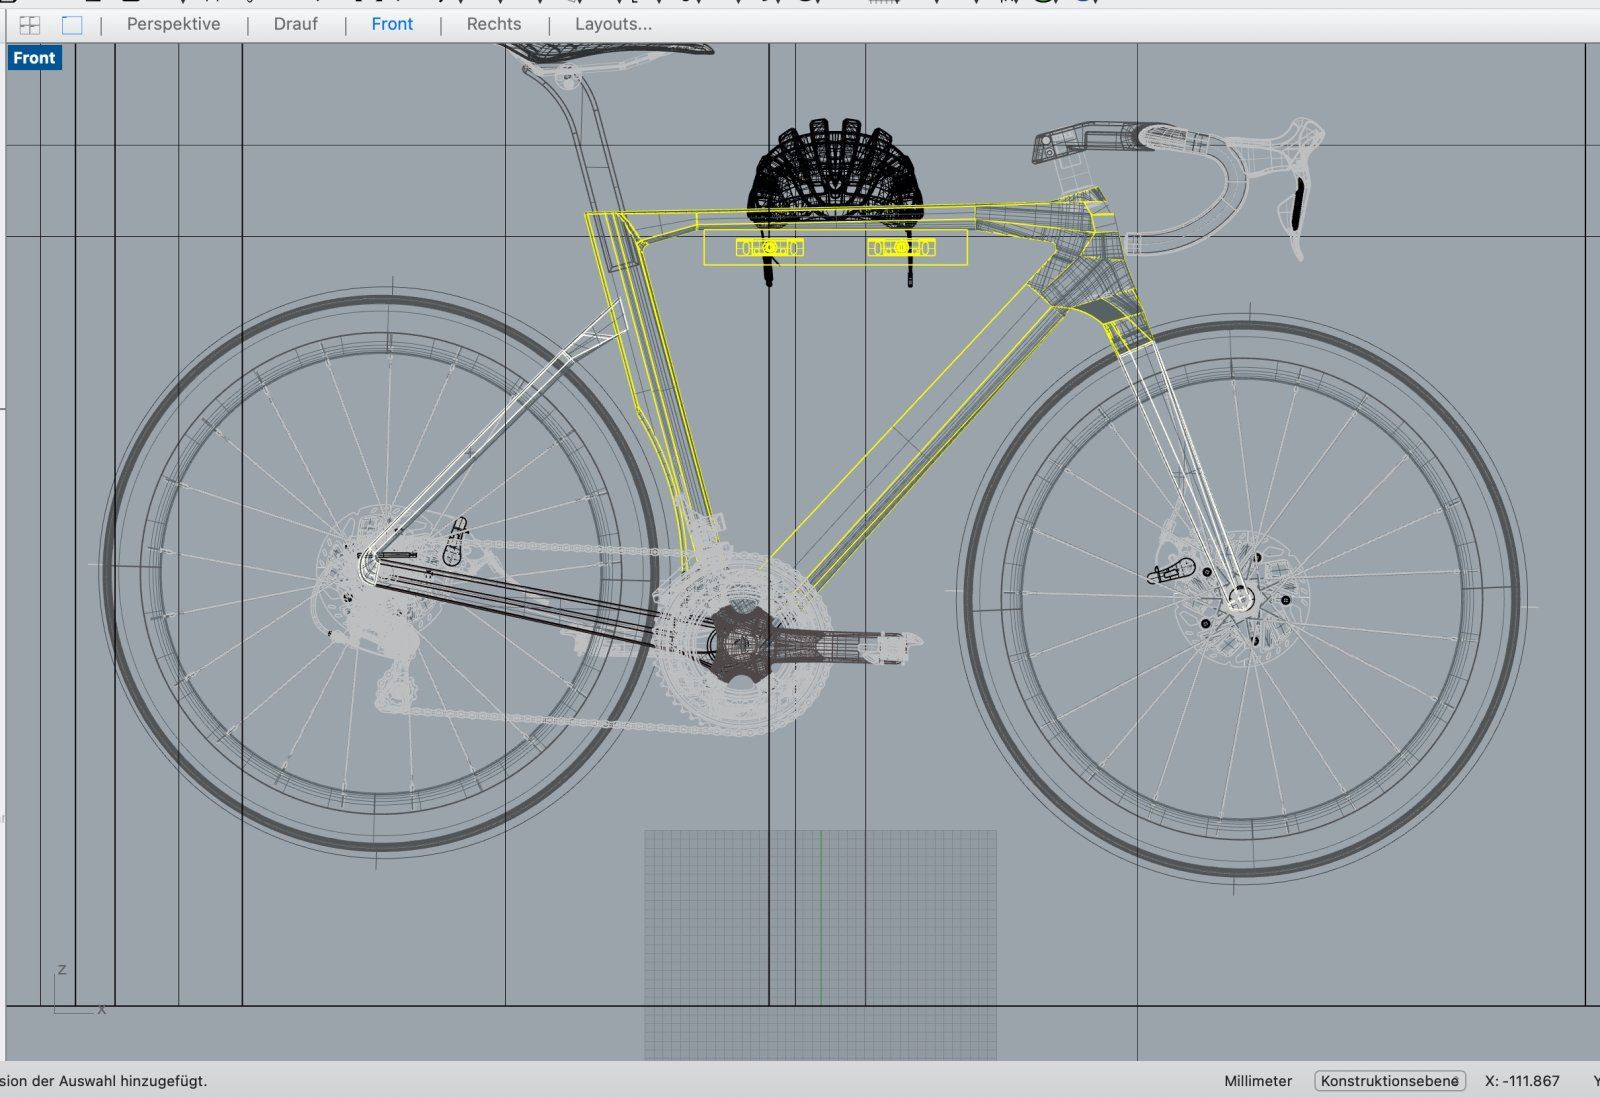Open Layouts... options

[x=613, y=24]
